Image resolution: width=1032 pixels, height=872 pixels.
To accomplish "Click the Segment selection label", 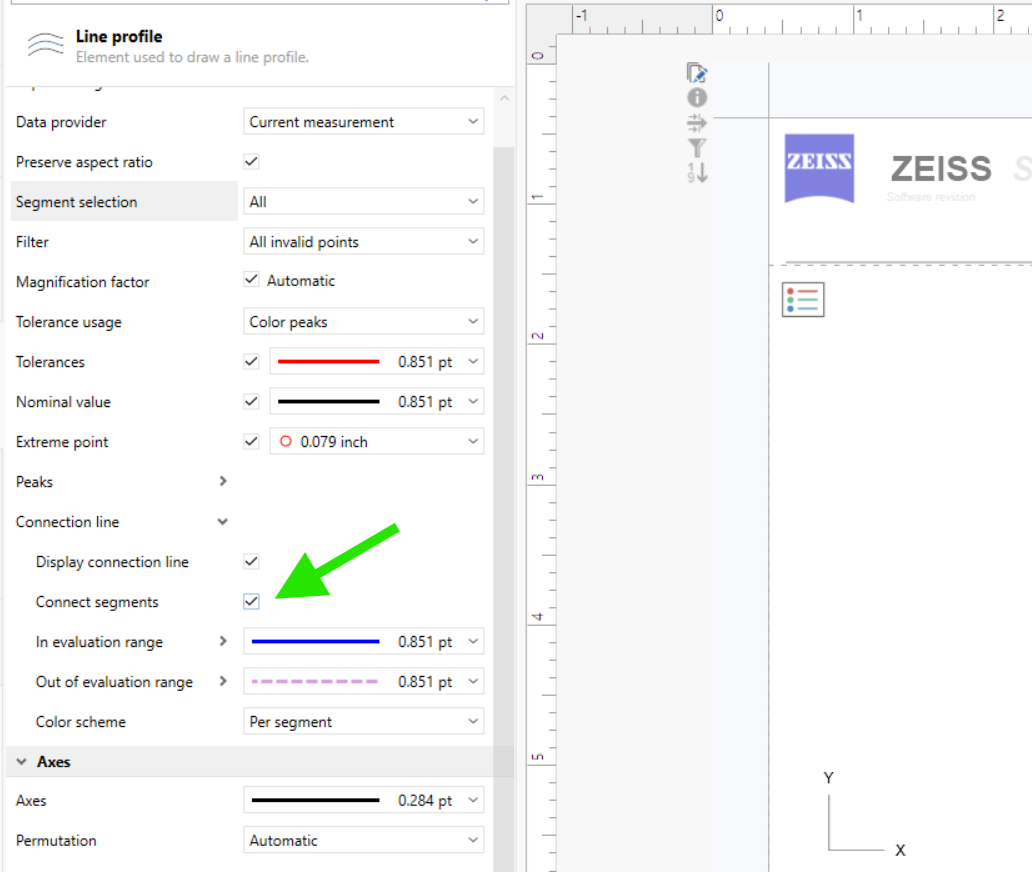I will pos(76,202).
